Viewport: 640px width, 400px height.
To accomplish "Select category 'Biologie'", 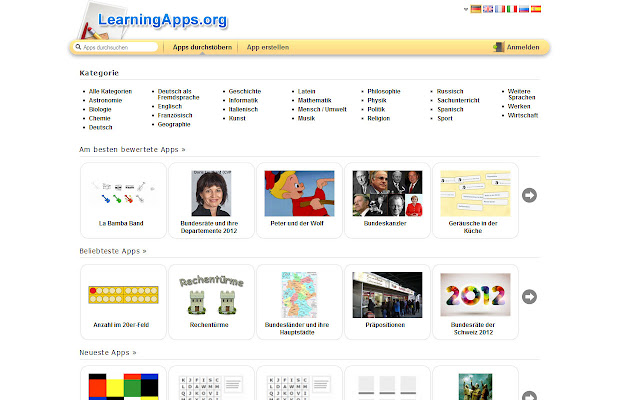I will pyautogui.click(x=100, y=109).
